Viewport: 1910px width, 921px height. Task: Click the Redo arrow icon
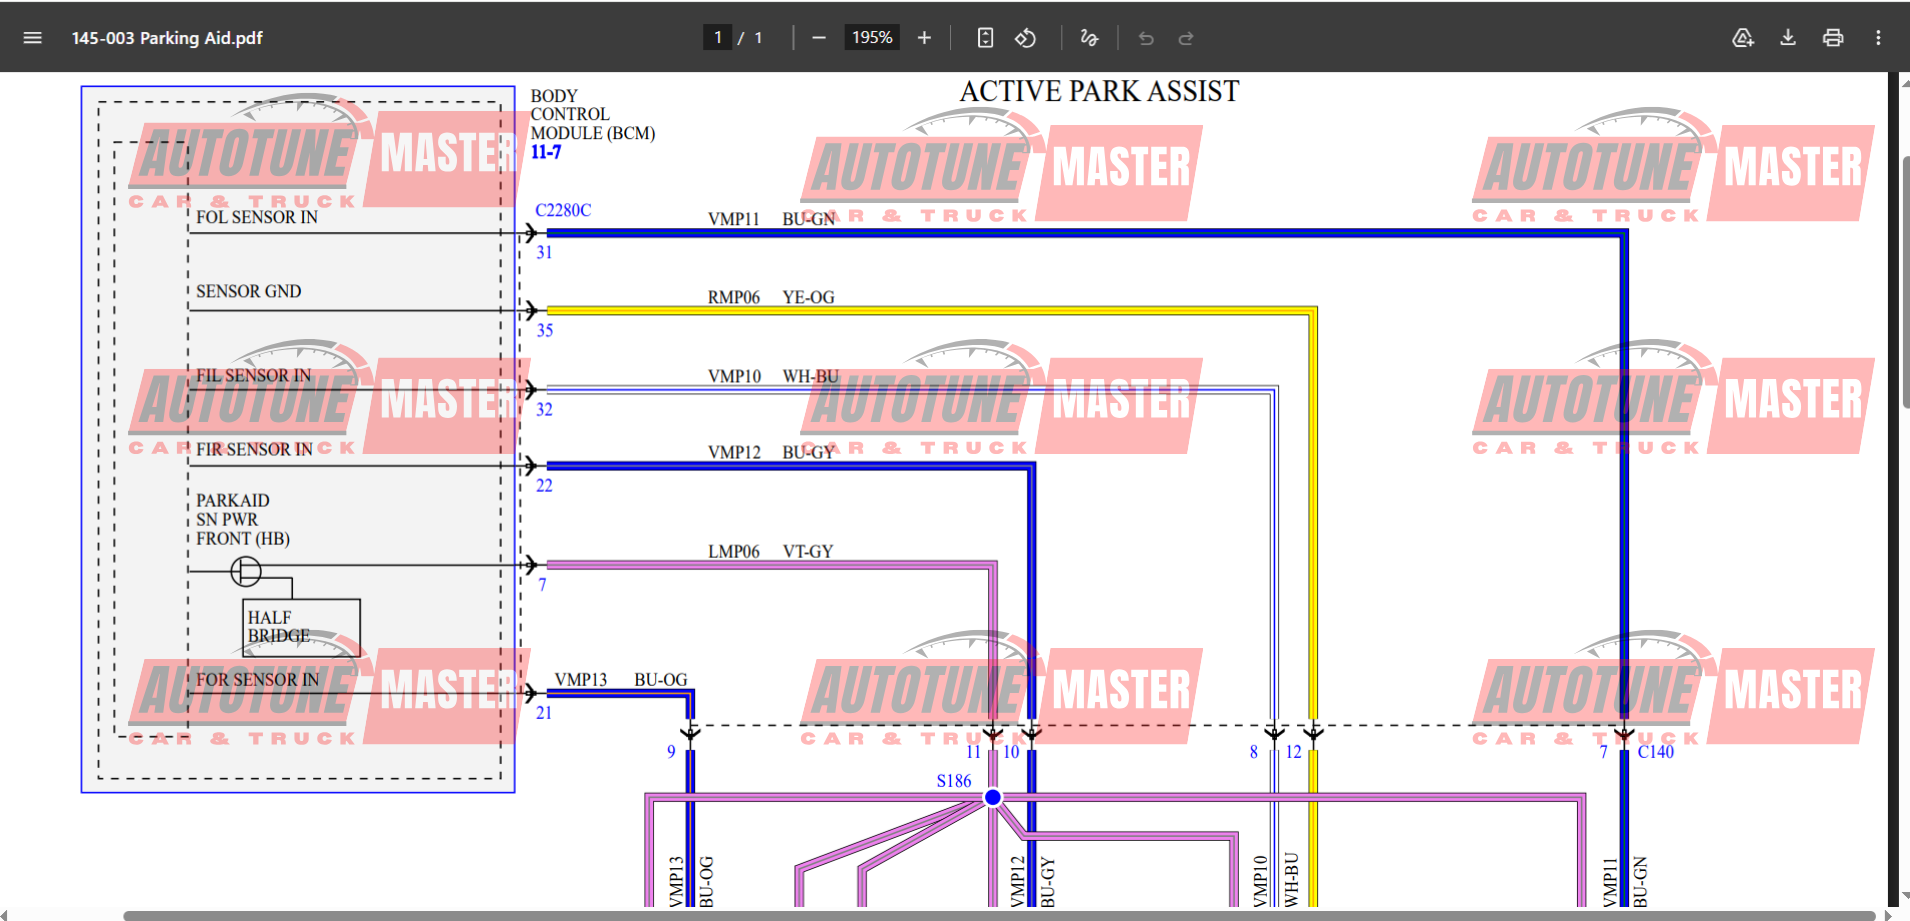point(1186,38)
